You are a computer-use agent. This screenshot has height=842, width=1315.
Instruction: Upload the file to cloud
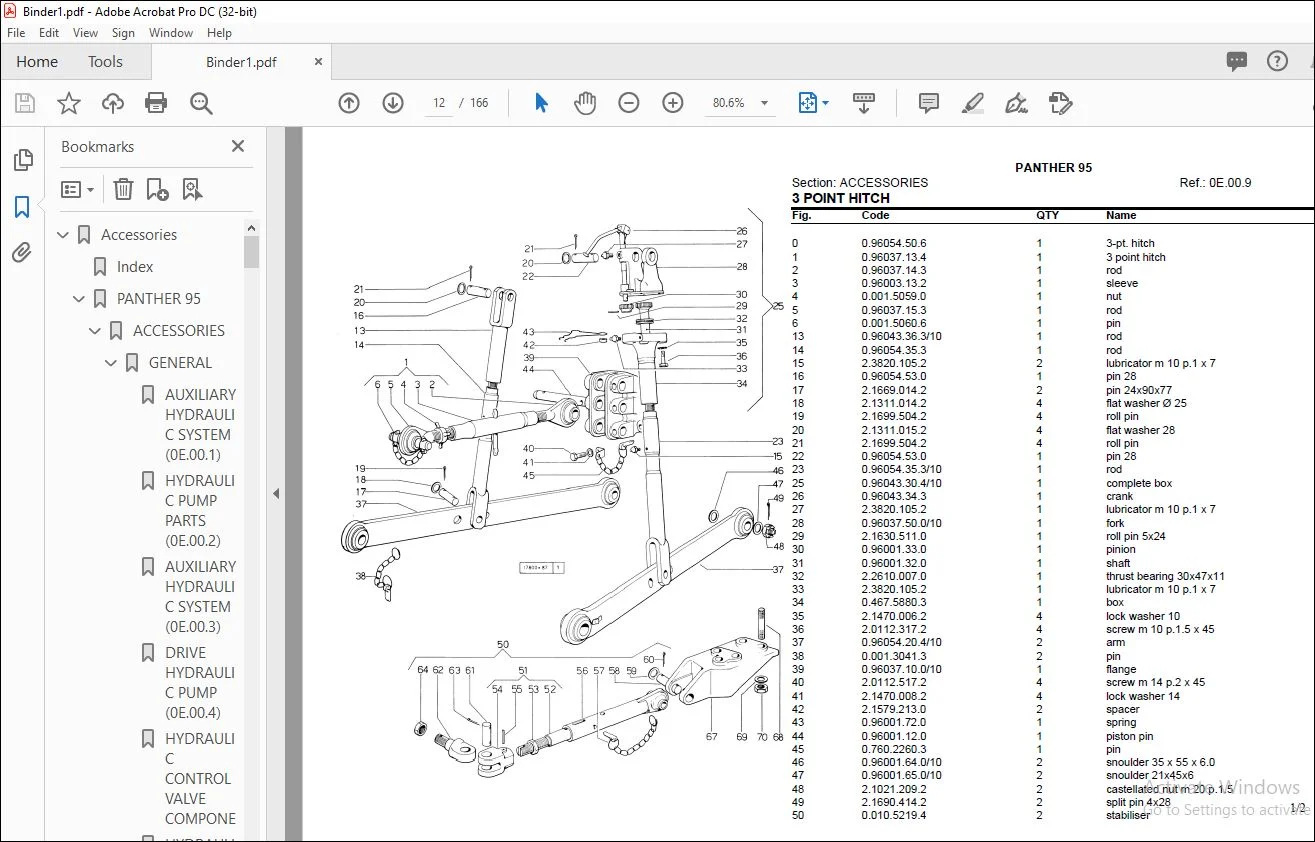click(x=113, y=103)
